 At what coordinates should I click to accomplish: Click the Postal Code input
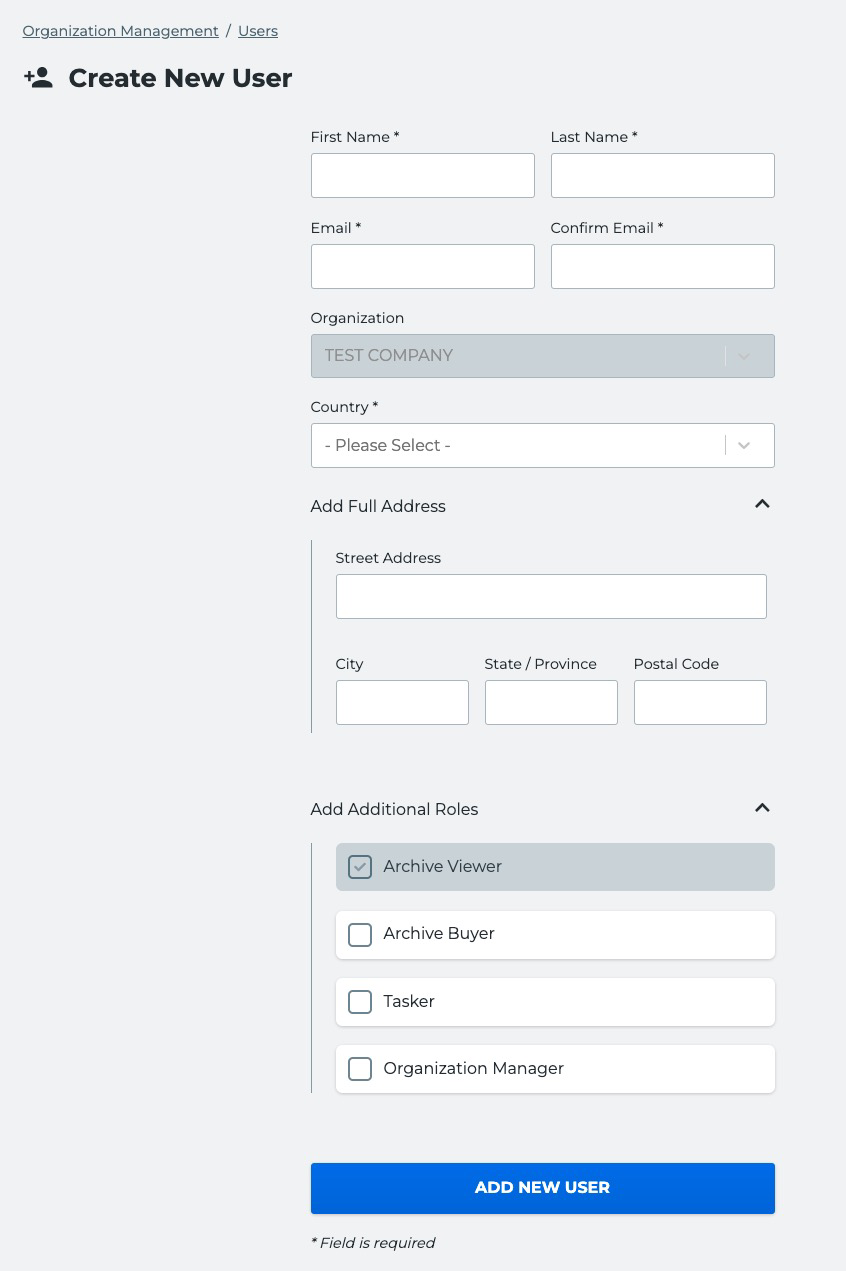coord(700,703)
